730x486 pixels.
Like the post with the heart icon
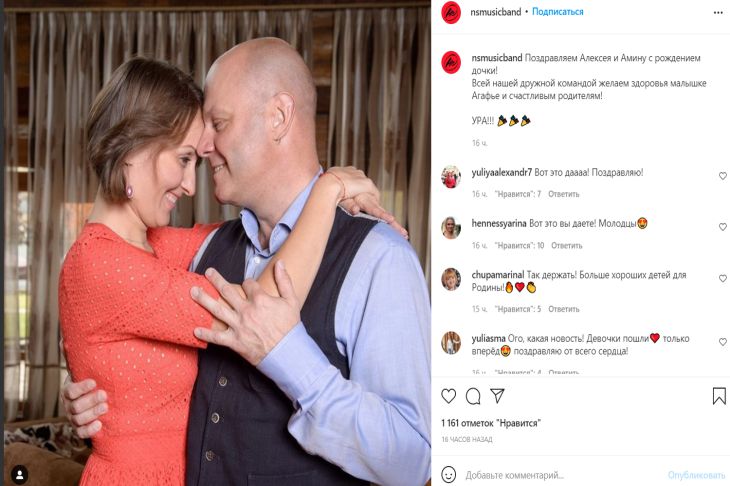tap(449, 396)
